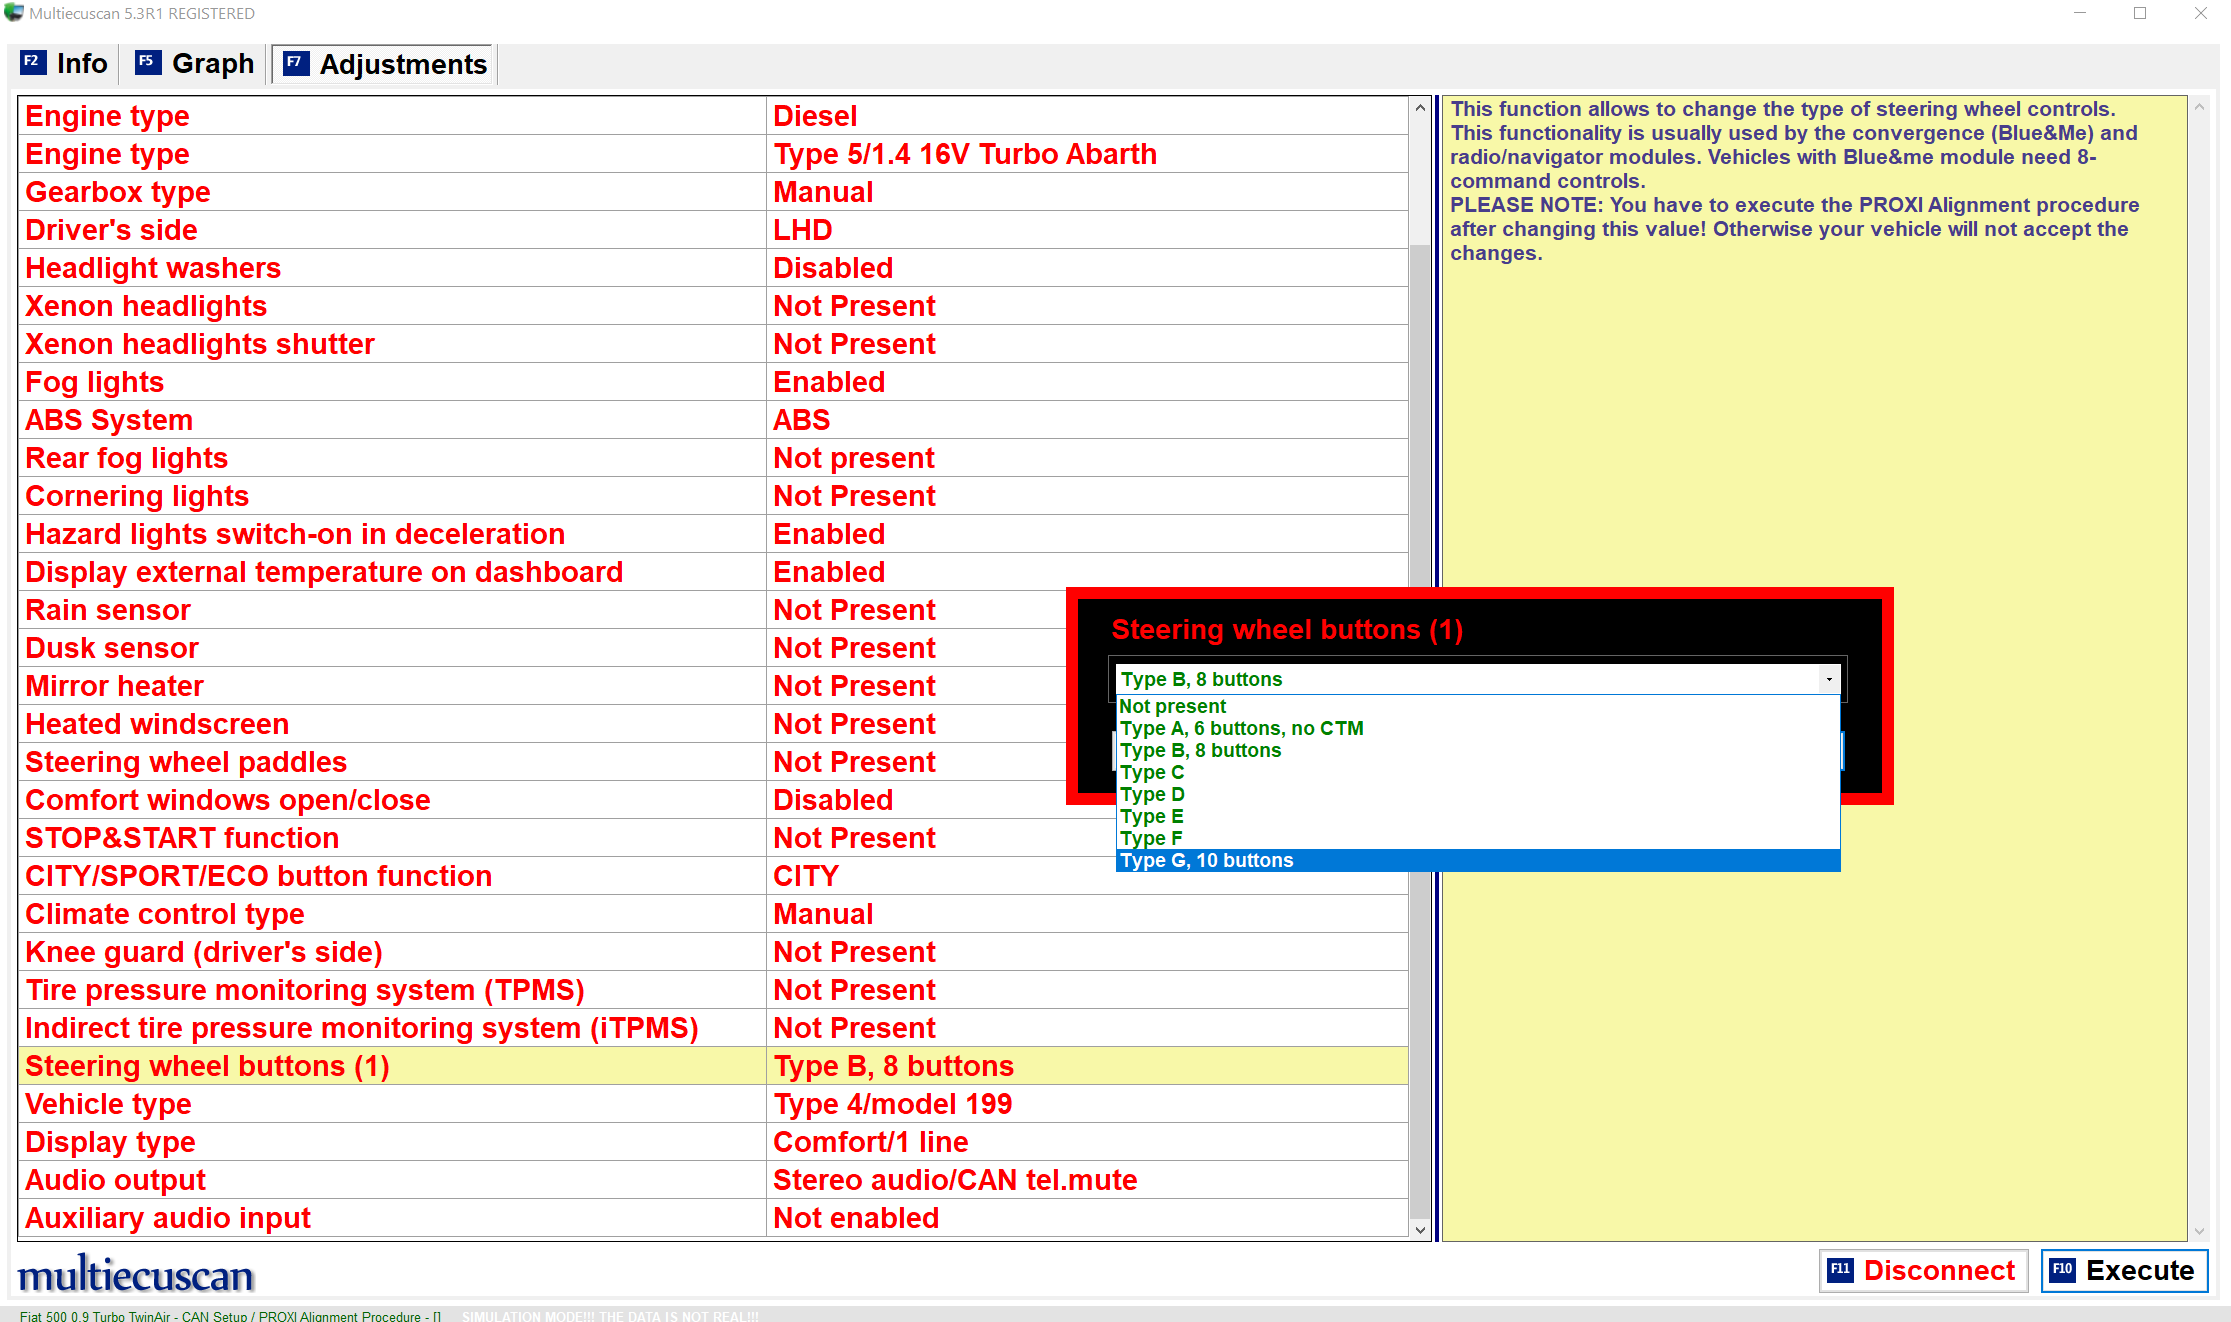Select the 'Xenon headlights shutter' row

(713, 344)
